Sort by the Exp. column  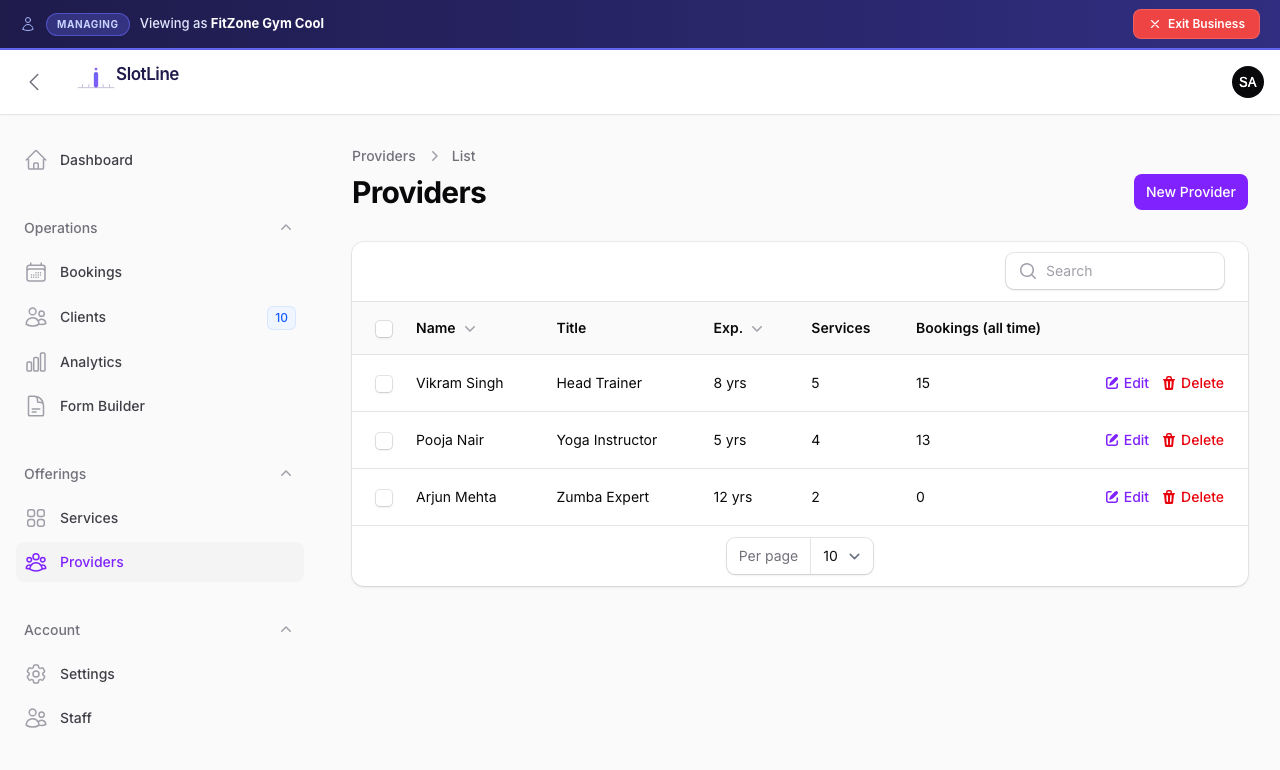(x=738, y=328)
